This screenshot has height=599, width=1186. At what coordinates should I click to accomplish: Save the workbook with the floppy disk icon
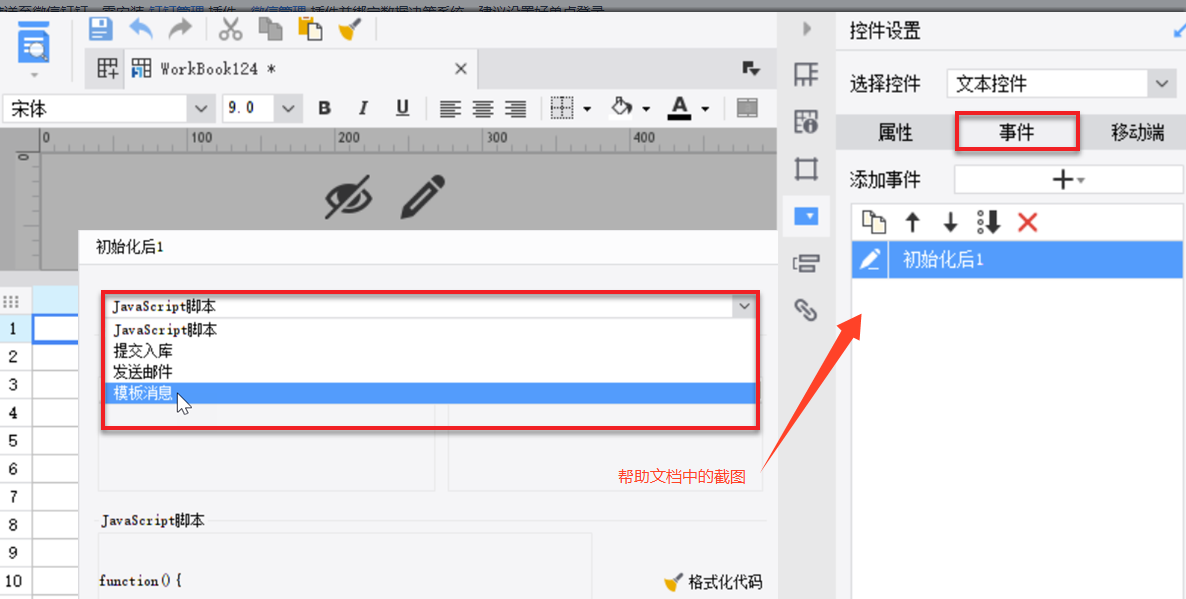point(101,29)
